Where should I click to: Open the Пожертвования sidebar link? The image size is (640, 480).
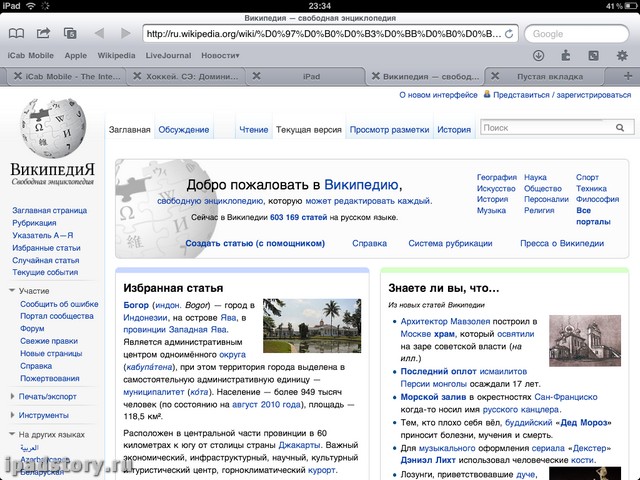(x=50, y=378)
